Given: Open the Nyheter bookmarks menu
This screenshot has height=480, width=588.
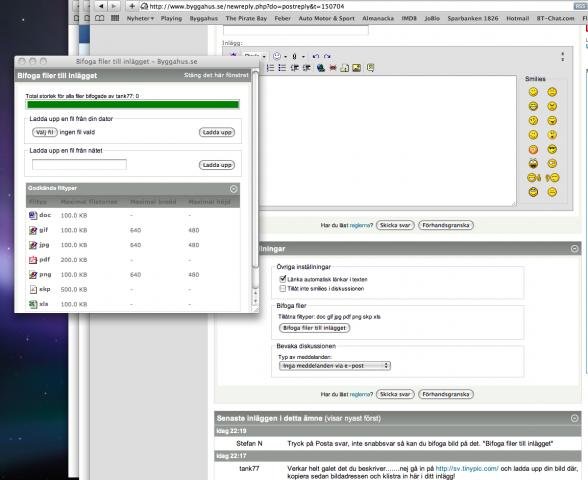Looking at the screenshot, I should pyautogui.click(x=140, y=18).
